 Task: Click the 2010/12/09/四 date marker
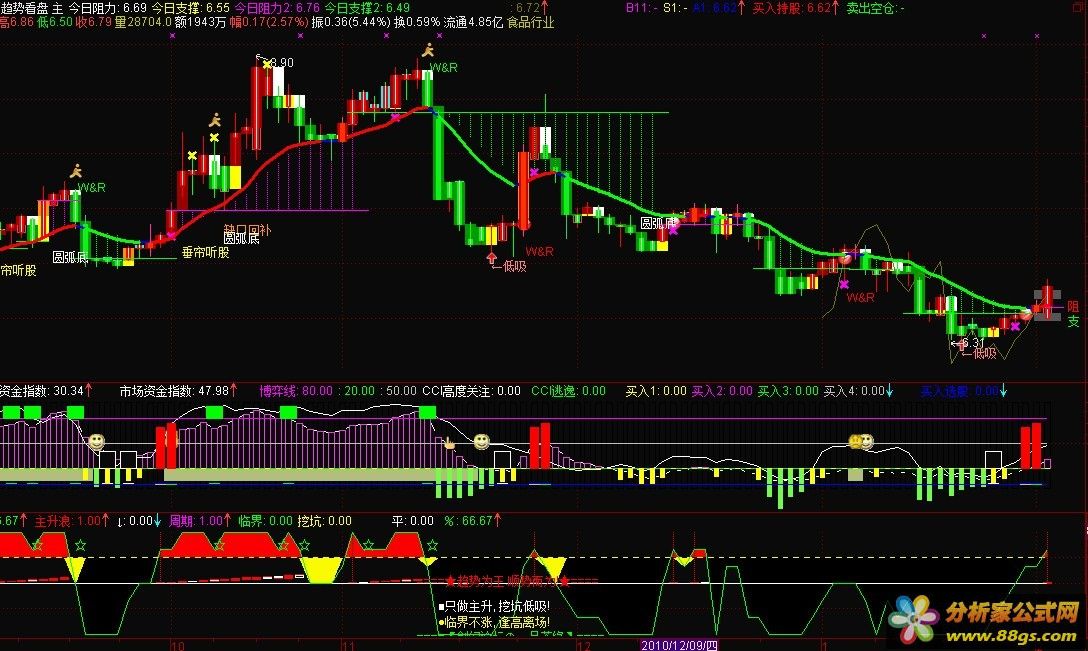[679, 645]
